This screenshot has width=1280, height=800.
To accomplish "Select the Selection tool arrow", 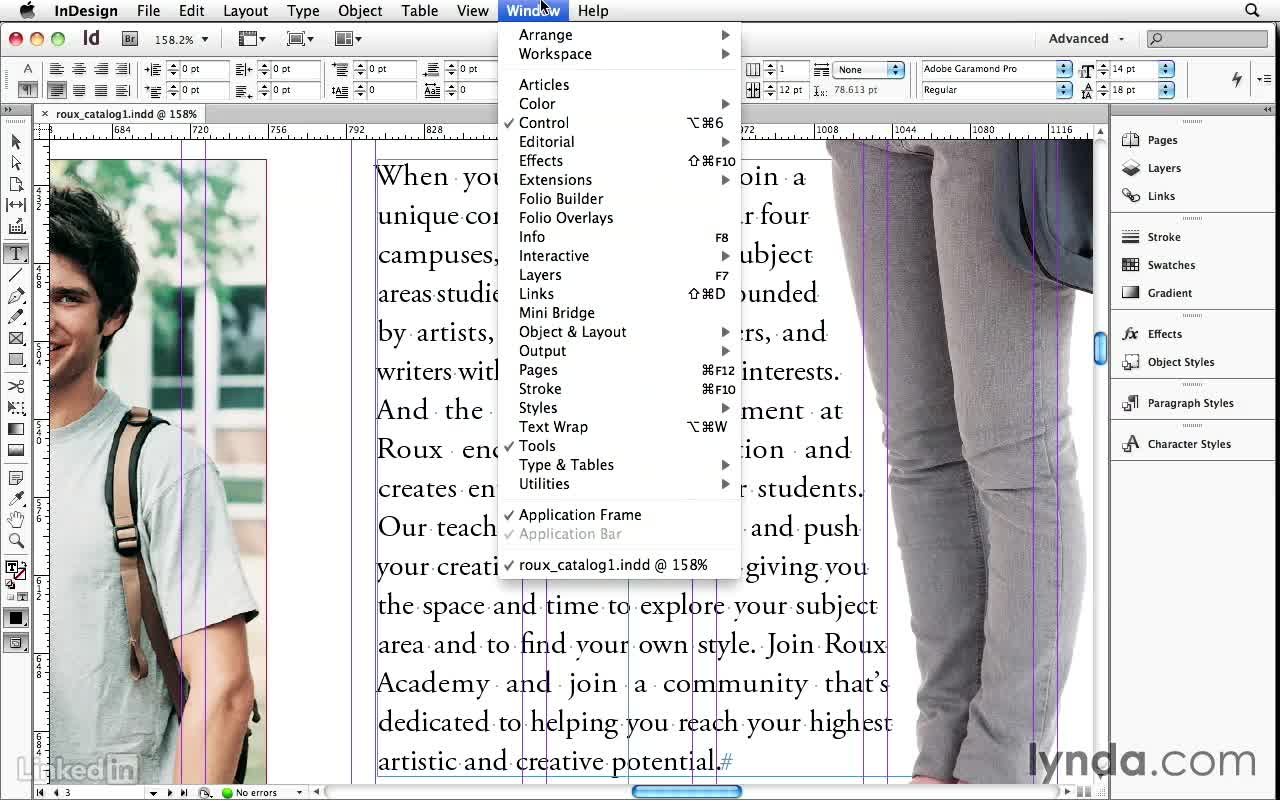I will coord(16,142).
